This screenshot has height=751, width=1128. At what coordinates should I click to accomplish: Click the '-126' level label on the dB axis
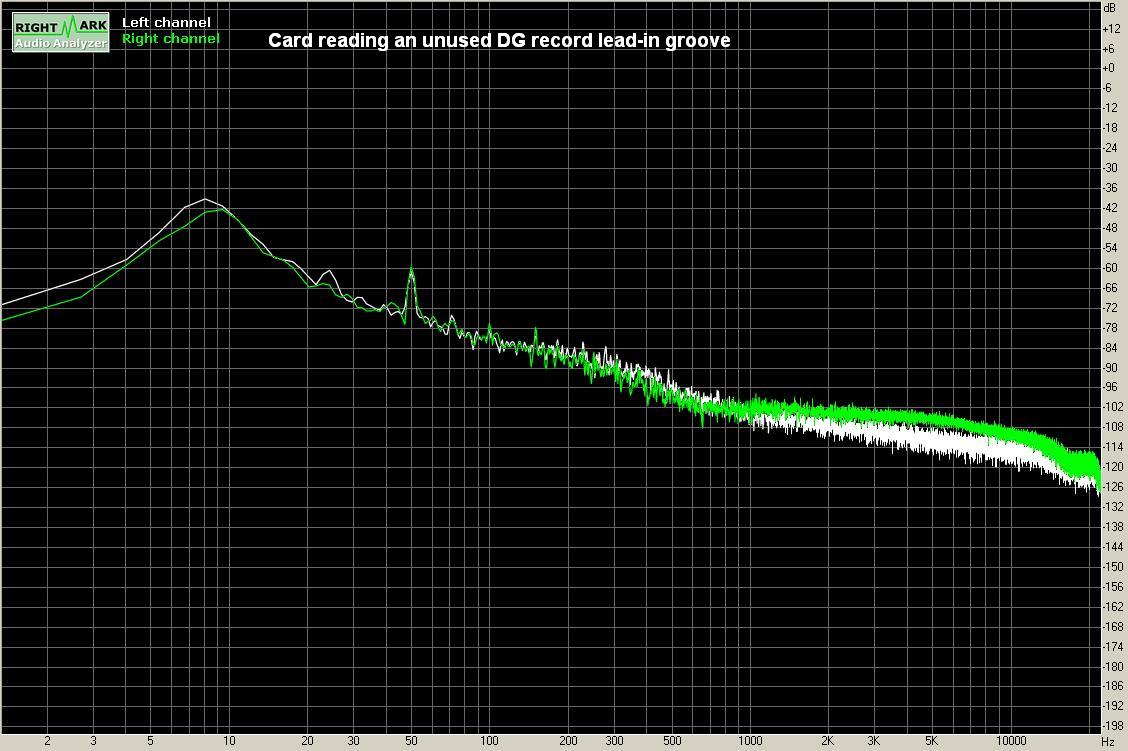(1113, 487)
